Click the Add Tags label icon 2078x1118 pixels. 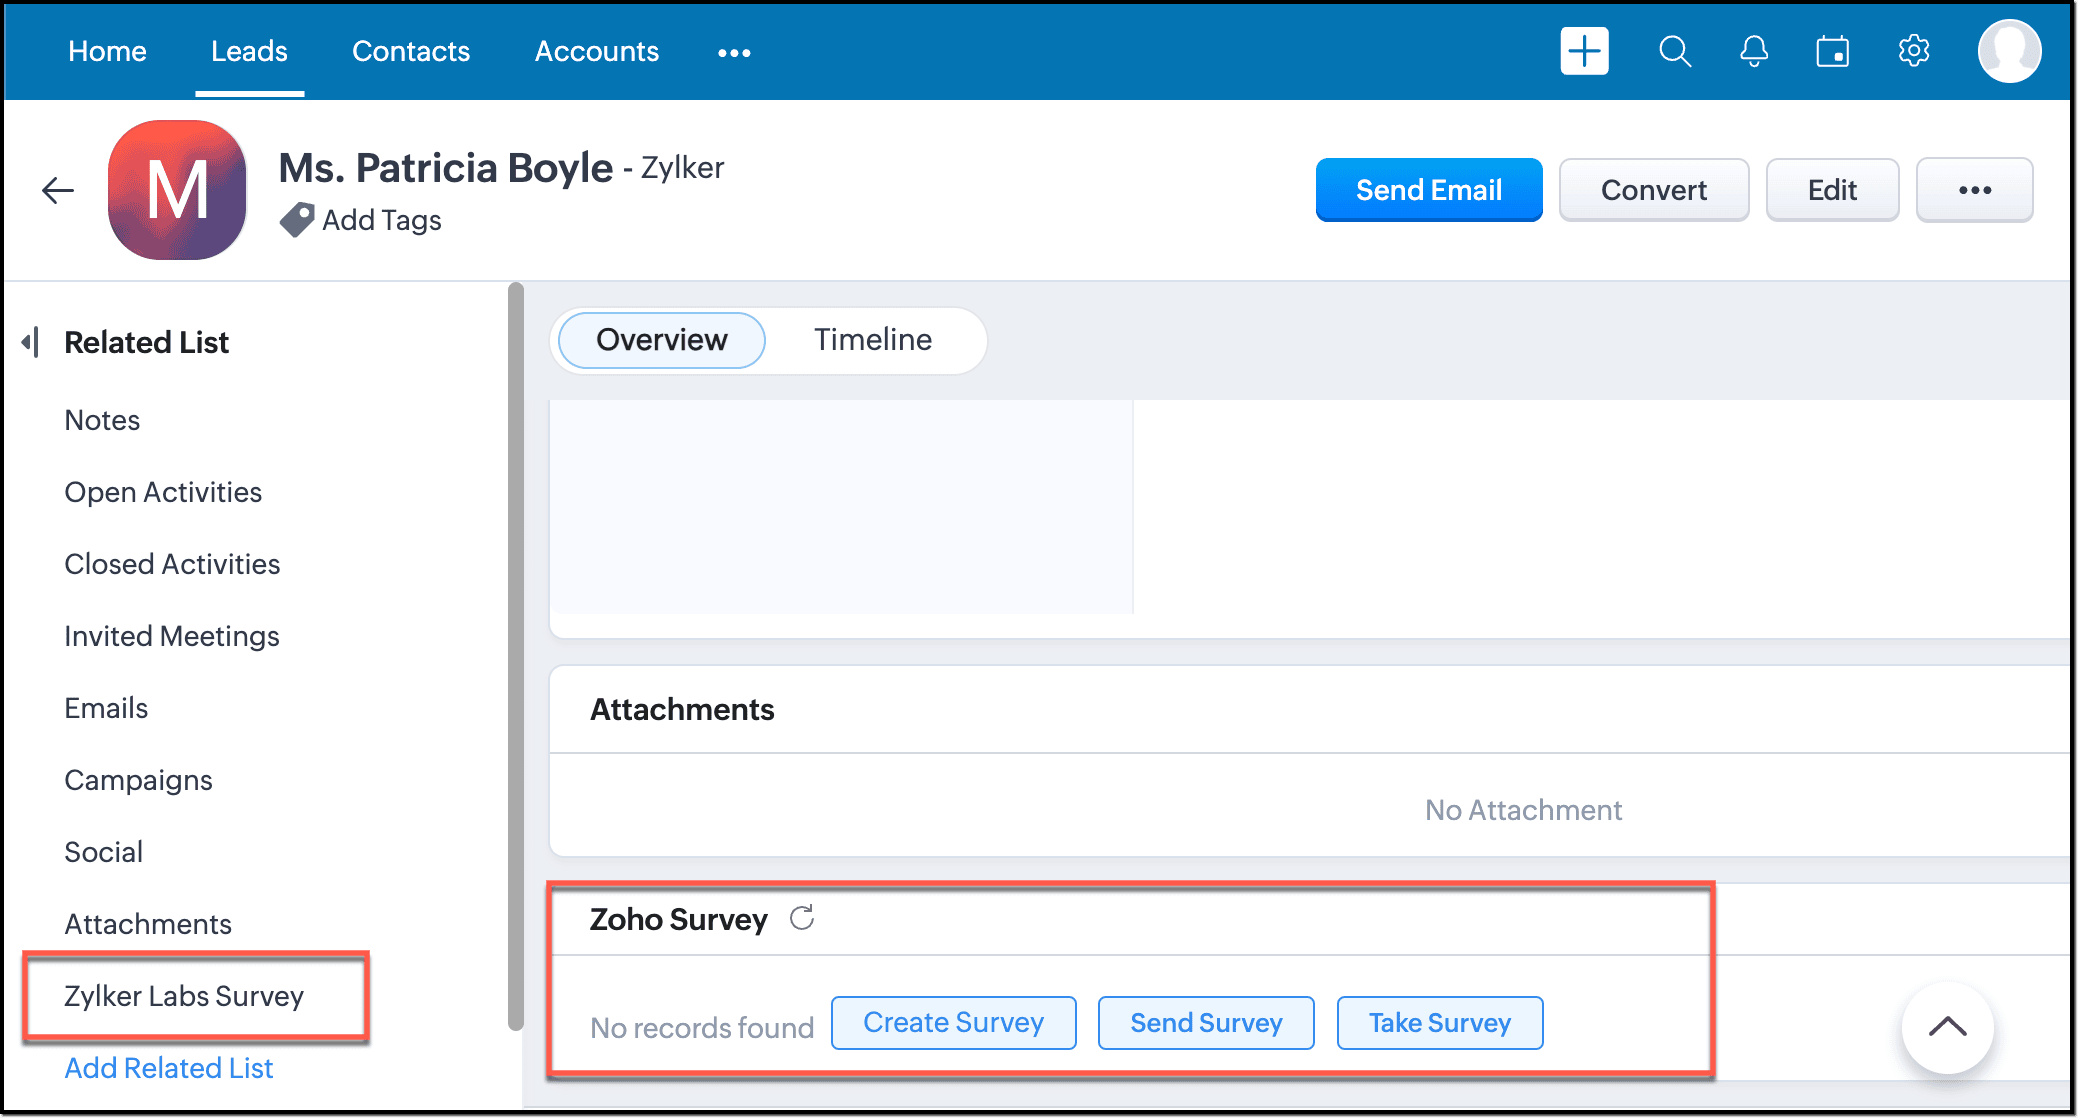click(297, 220)
